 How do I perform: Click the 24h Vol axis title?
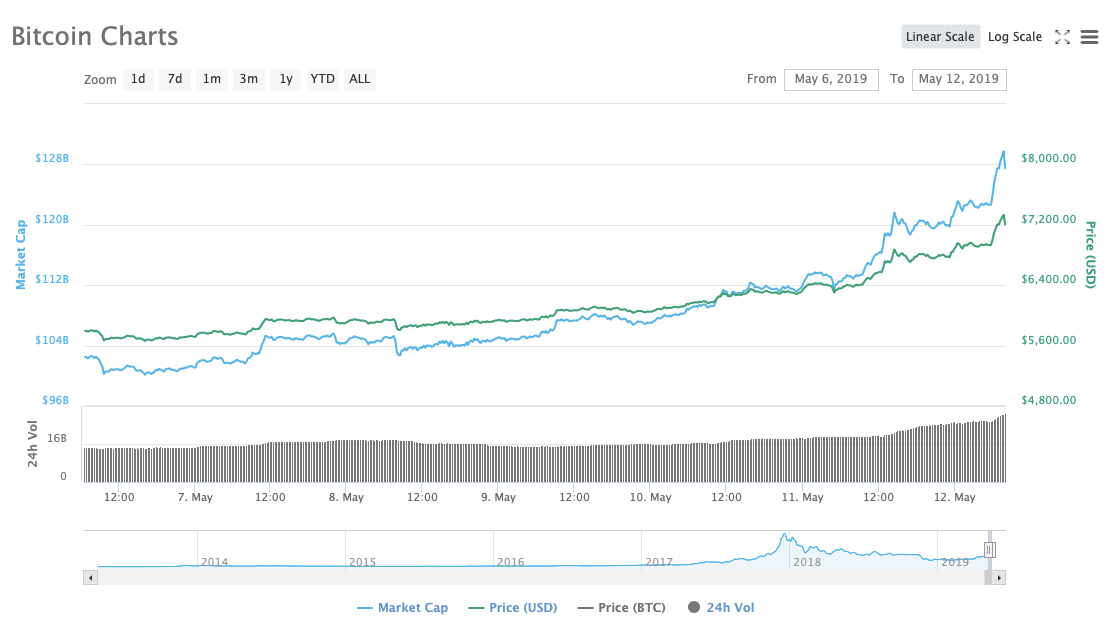(x=33, y=444)
